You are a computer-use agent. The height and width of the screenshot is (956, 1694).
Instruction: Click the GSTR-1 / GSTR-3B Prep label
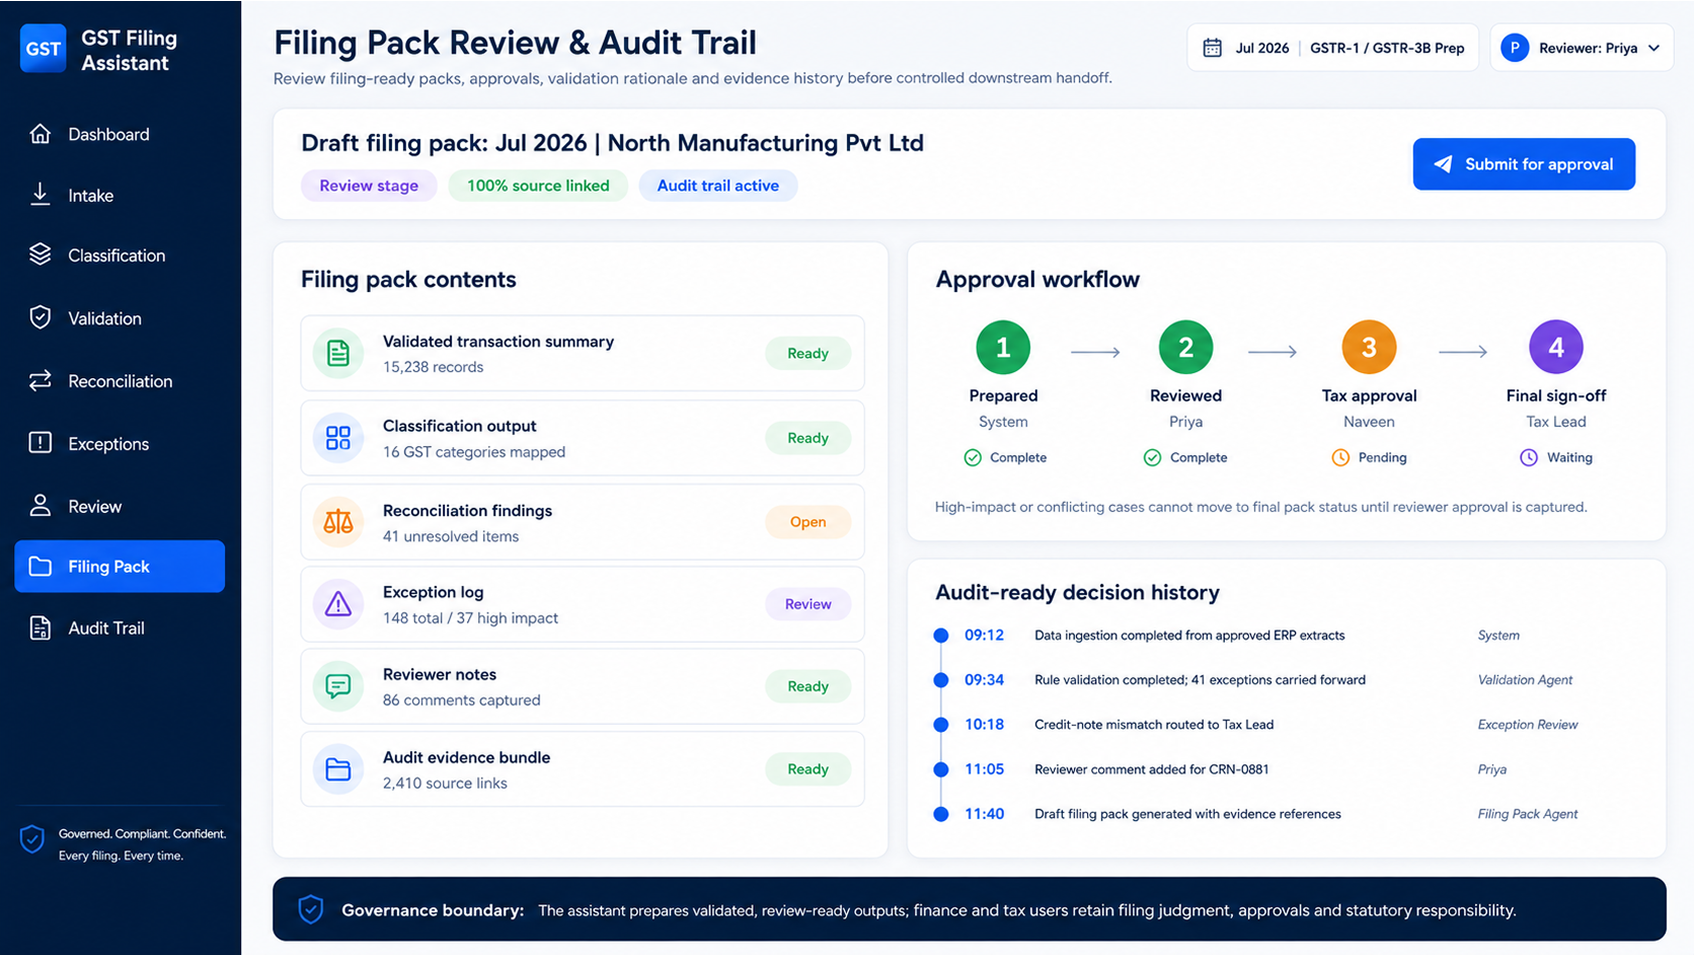[x=1387, y=48]
